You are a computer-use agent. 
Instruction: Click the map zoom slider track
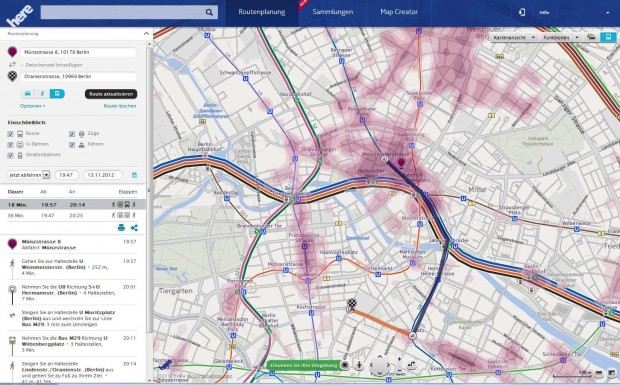click(x=400, y=366)
